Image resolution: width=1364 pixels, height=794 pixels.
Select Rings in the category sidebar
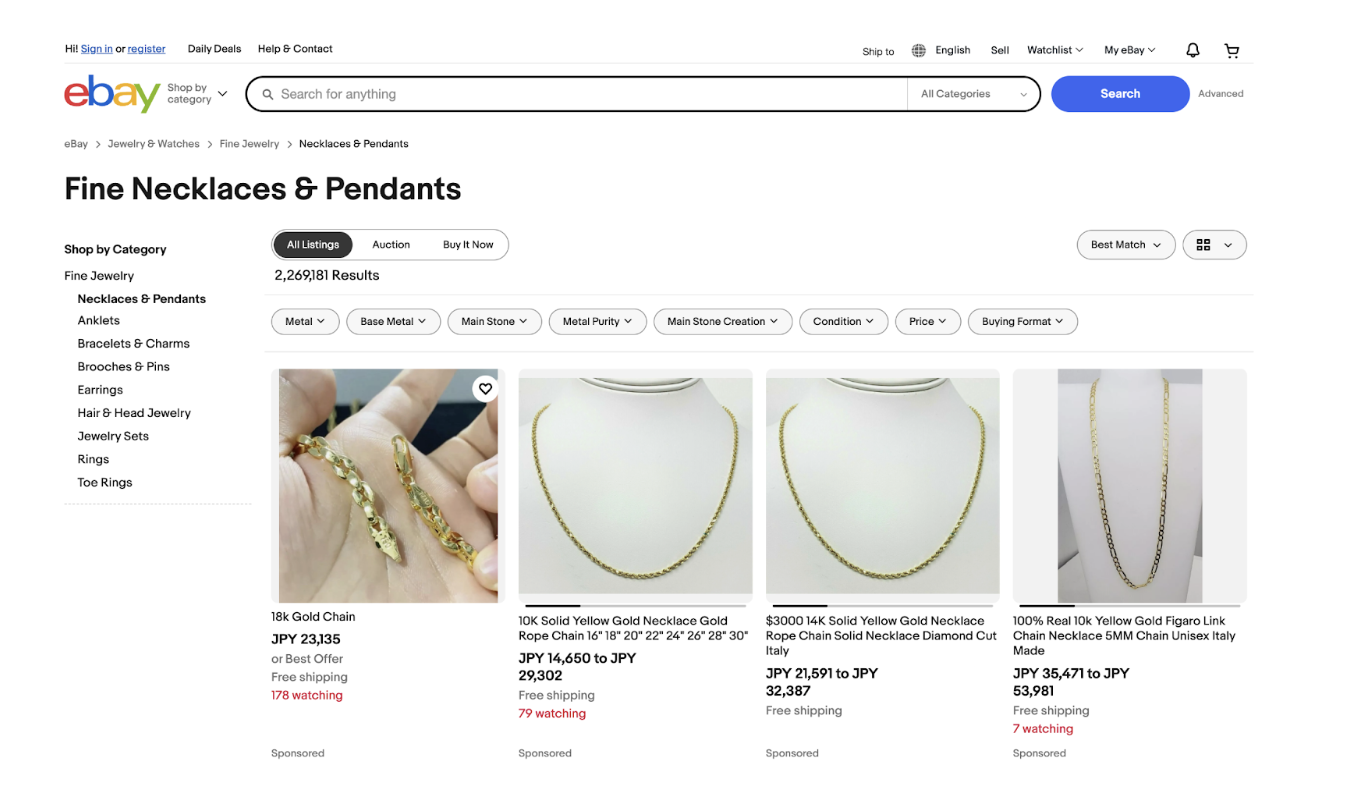(93, 459)
